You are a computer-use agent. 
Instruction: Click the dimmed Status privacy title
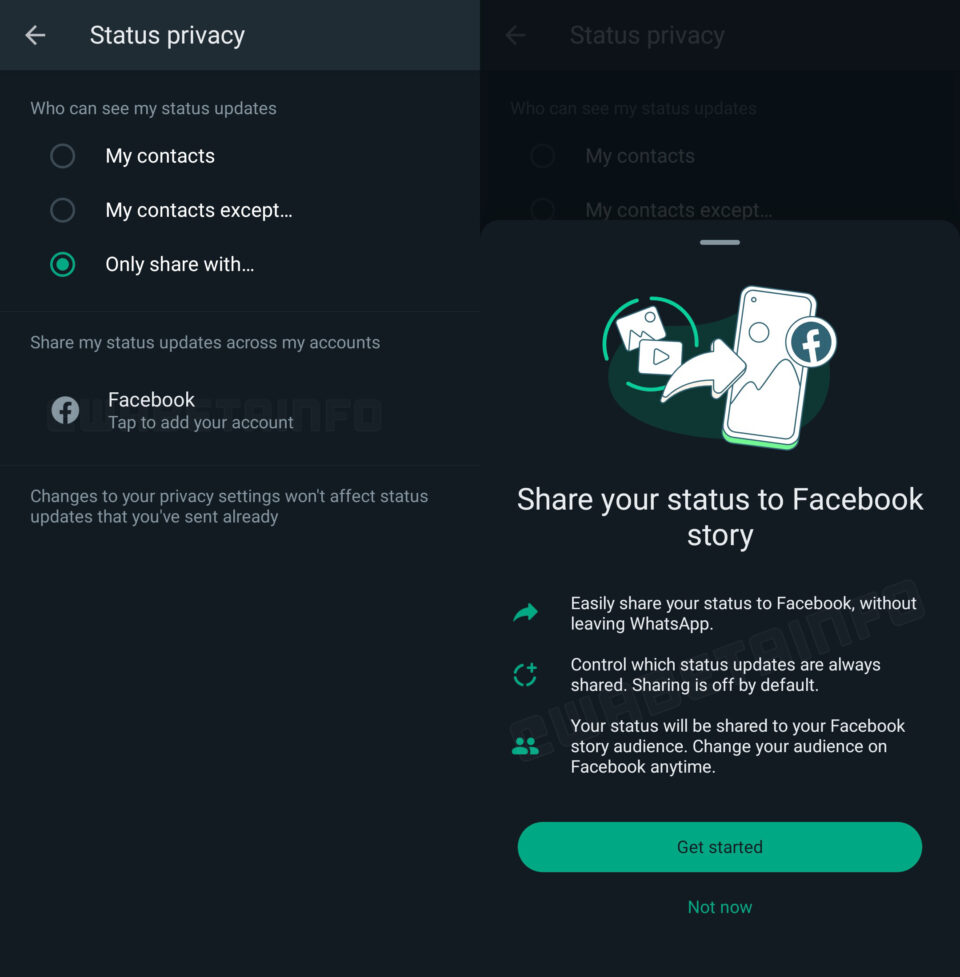(647, 36)
